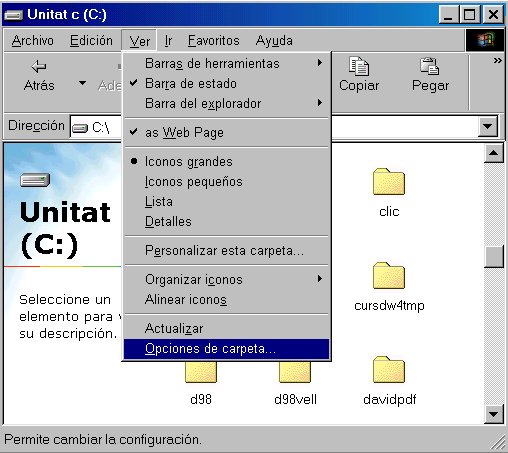508x453 pixels.
Task: Click the Copiar toolbar icon
Action: pyautogui.click(x=359, y=66)
